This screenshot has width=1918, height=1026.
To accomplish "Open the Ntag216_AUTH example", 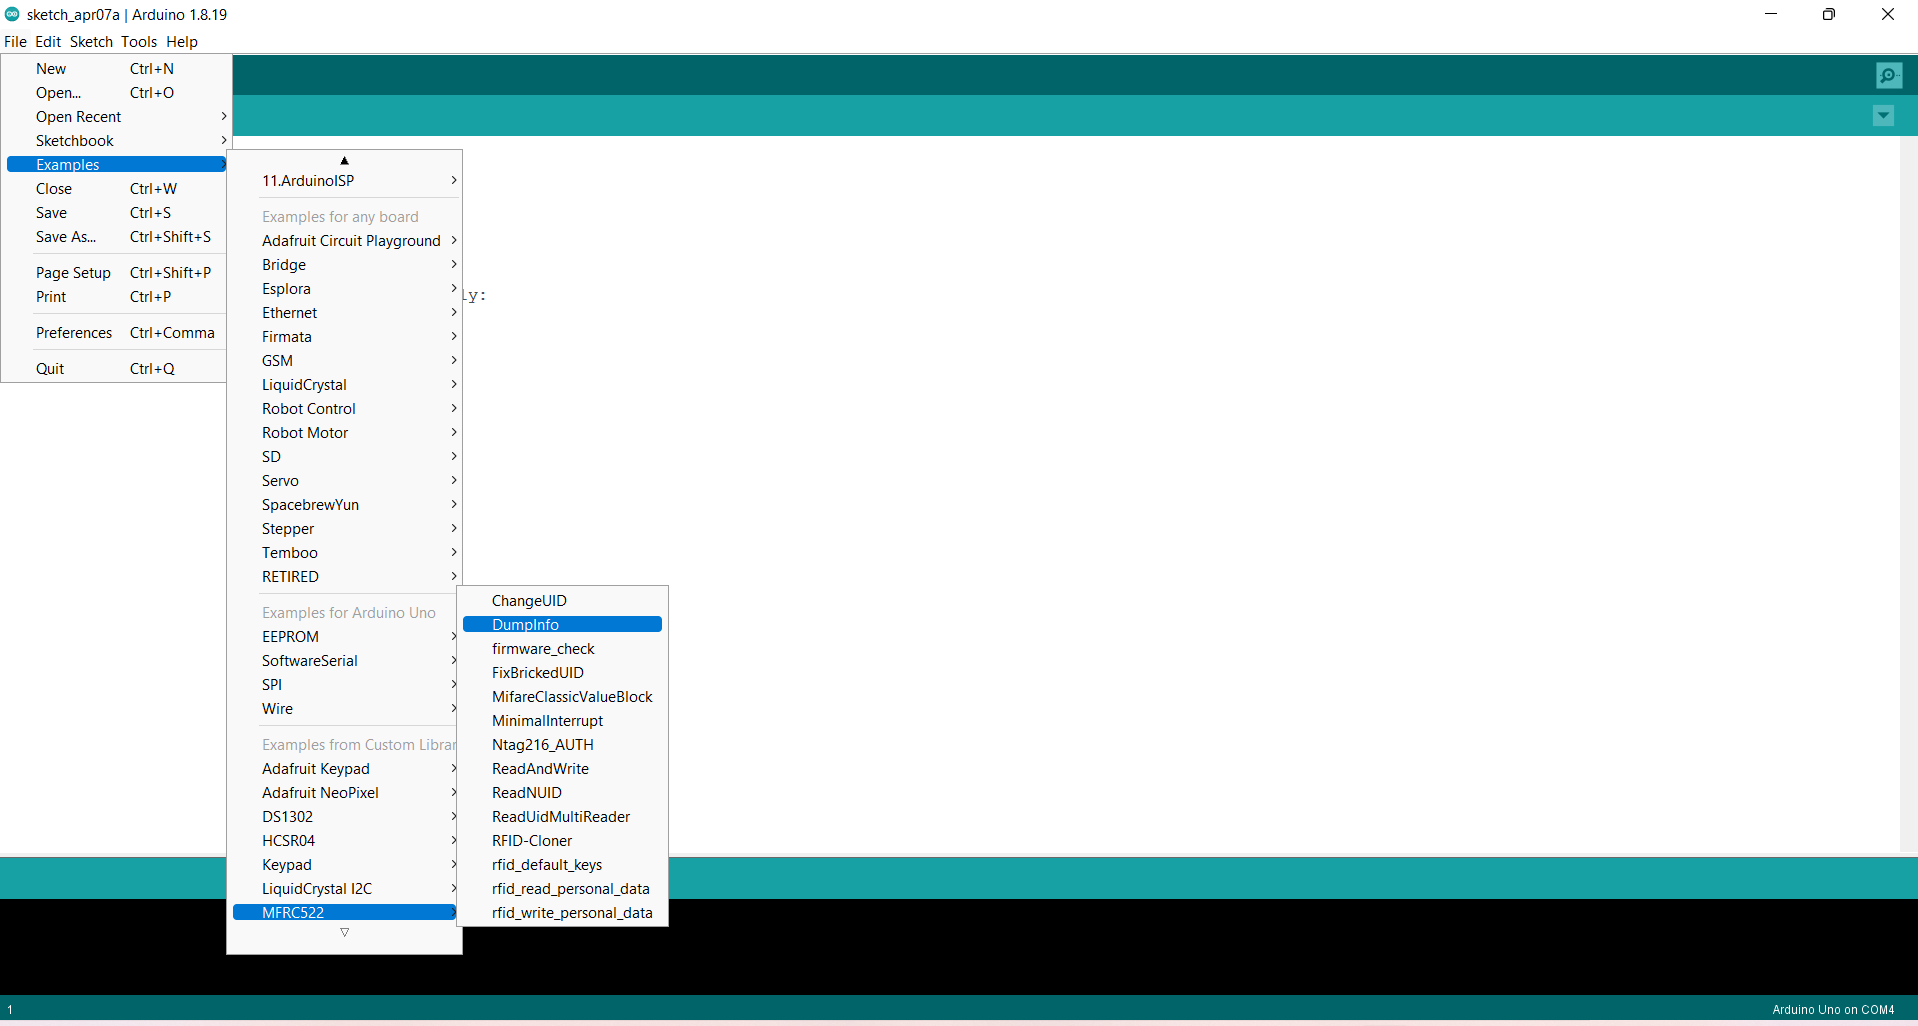I will tap(542, 744).
